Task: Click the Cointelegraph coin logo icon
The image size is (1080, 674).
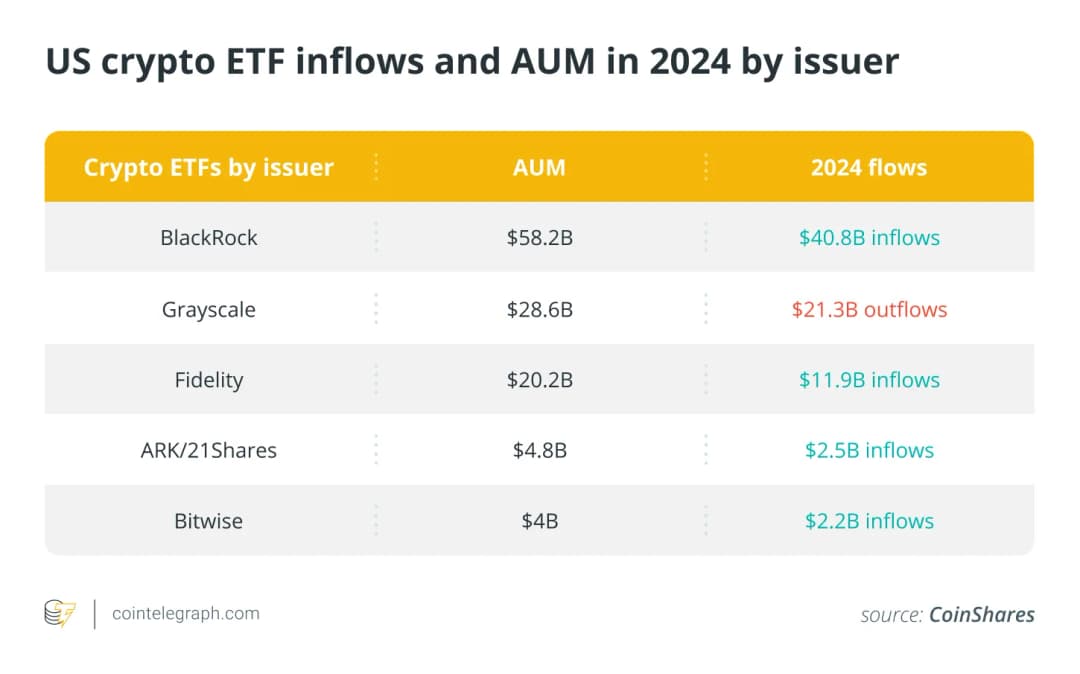Action: point(60,613)
